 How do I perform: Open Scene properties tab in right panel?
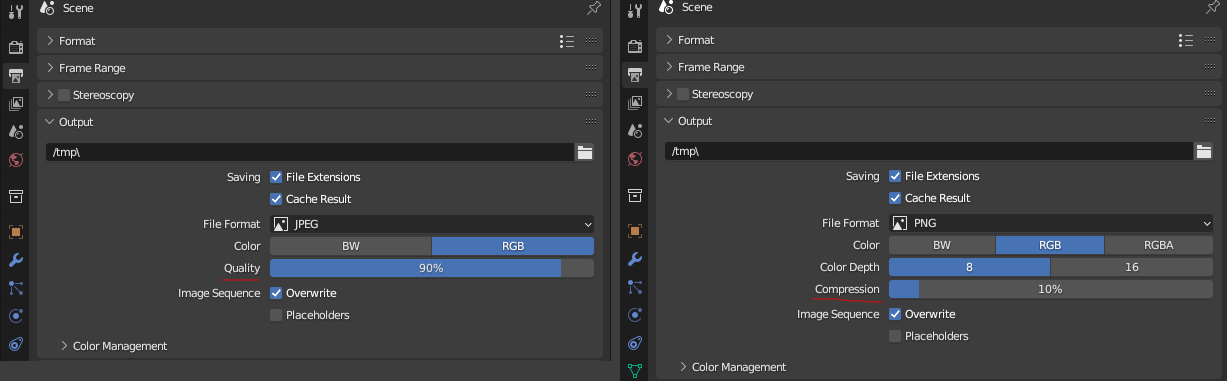634,131
